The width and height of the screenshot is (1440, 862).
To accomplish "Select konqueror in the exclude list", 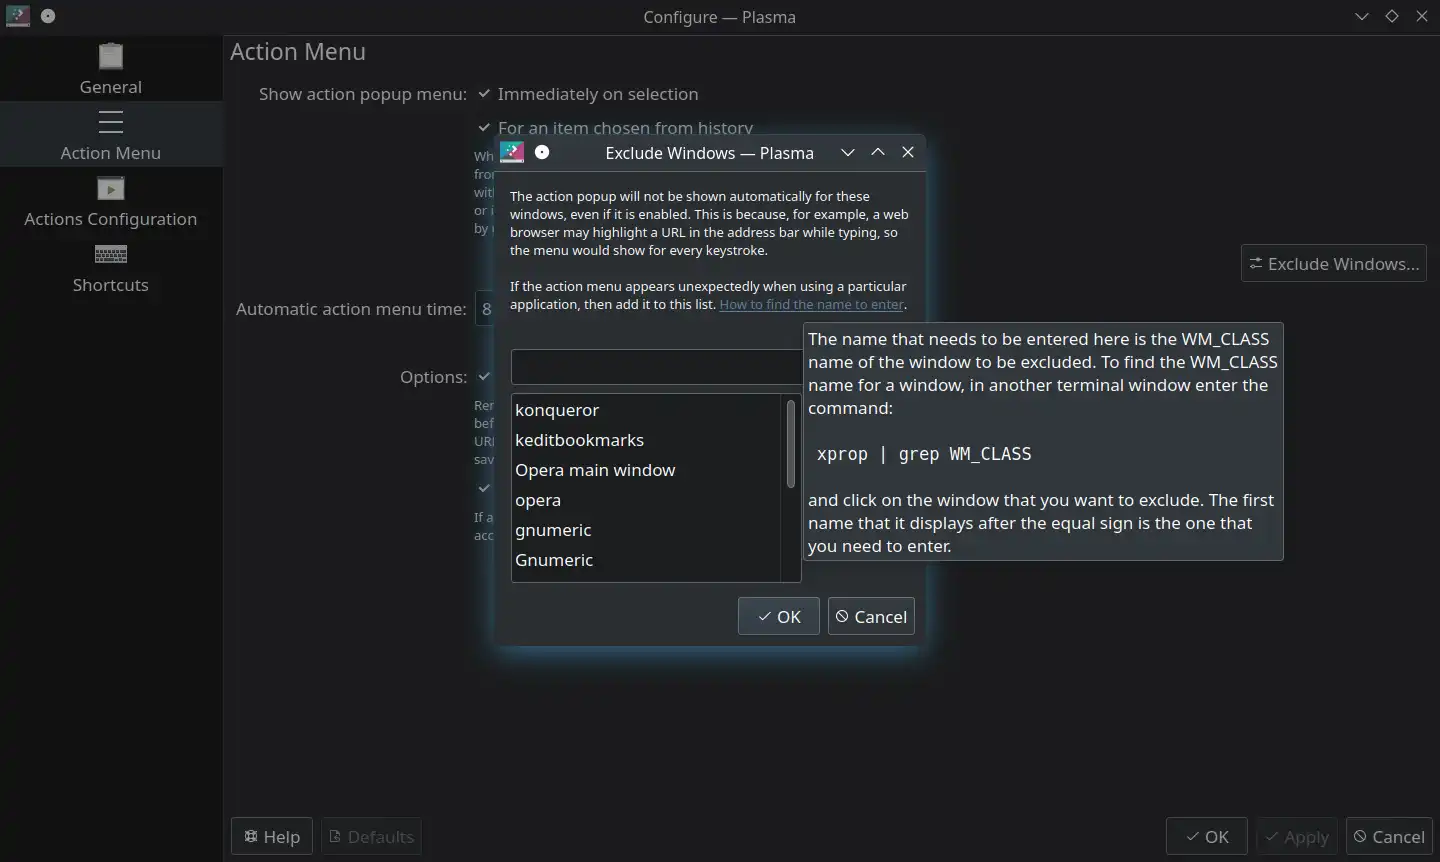I will (646, 410).
